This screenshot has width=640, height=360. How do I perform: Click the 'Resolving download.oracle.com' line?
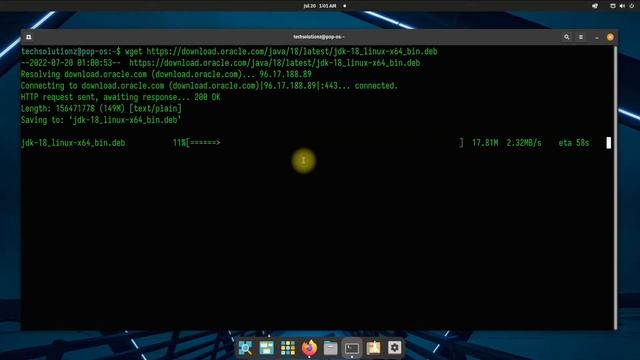tap(166, 74)
